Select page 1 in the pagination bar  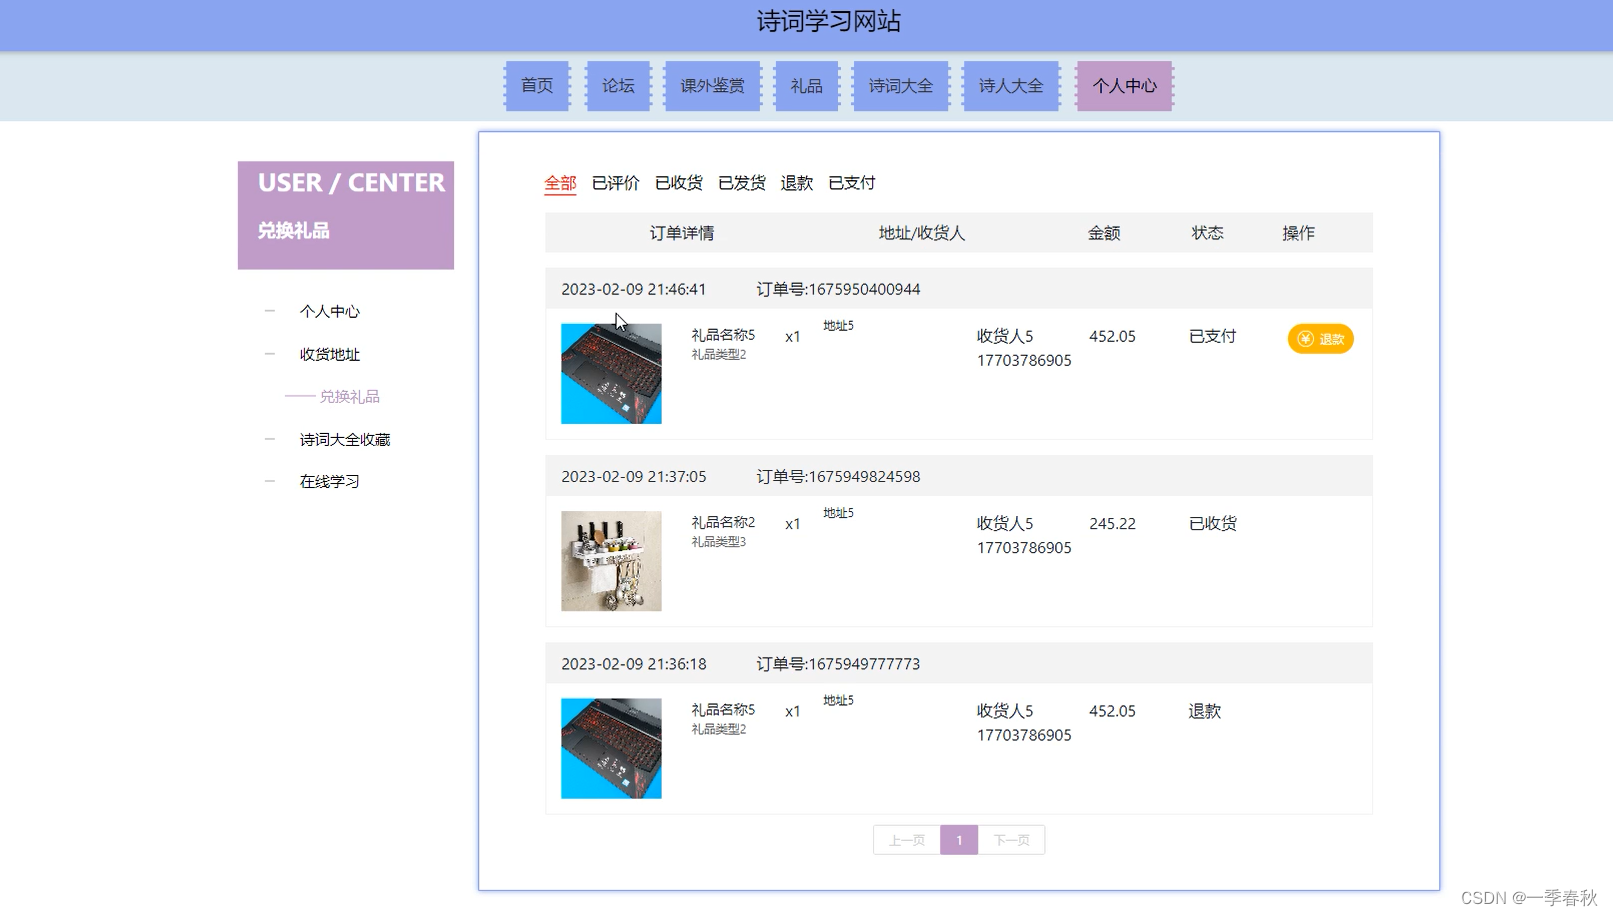click(x=959, y=839)
